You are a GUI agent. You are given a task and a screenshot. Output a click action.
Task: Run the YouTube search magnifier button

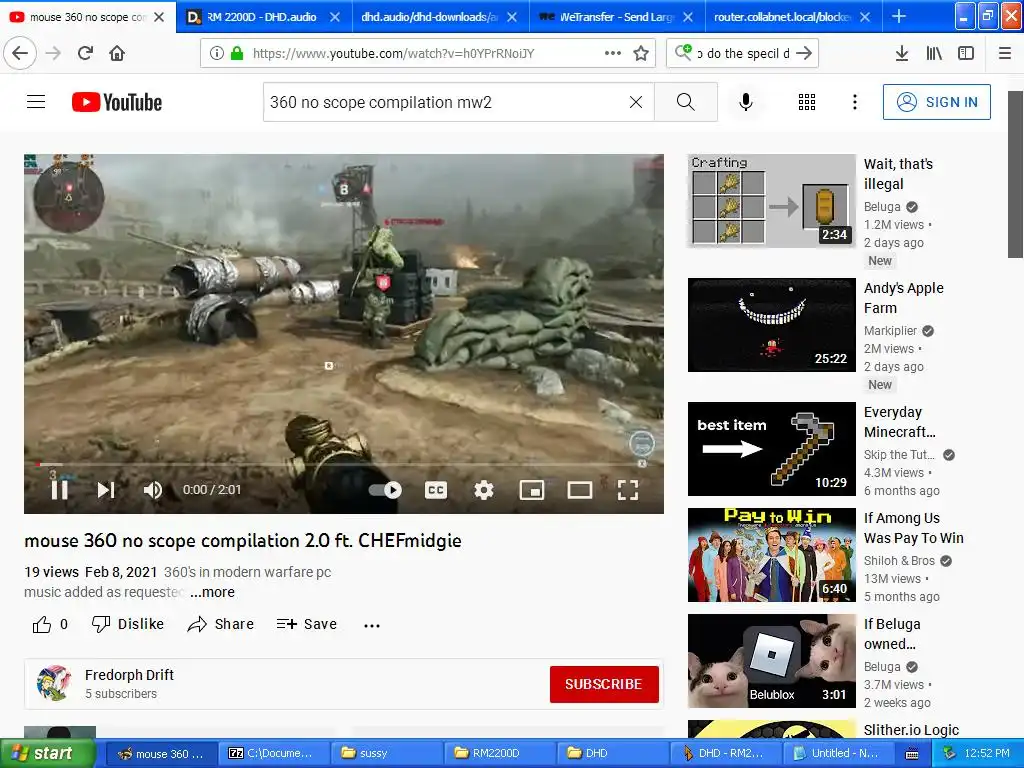coord(686,102)
